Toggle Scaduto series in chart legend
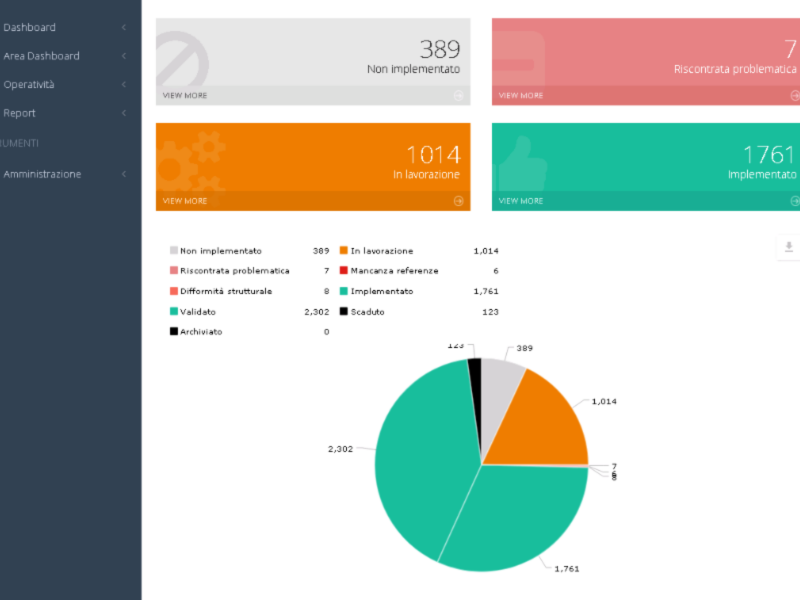This screenshot has height=600, width=800. (x=367, y=312)
